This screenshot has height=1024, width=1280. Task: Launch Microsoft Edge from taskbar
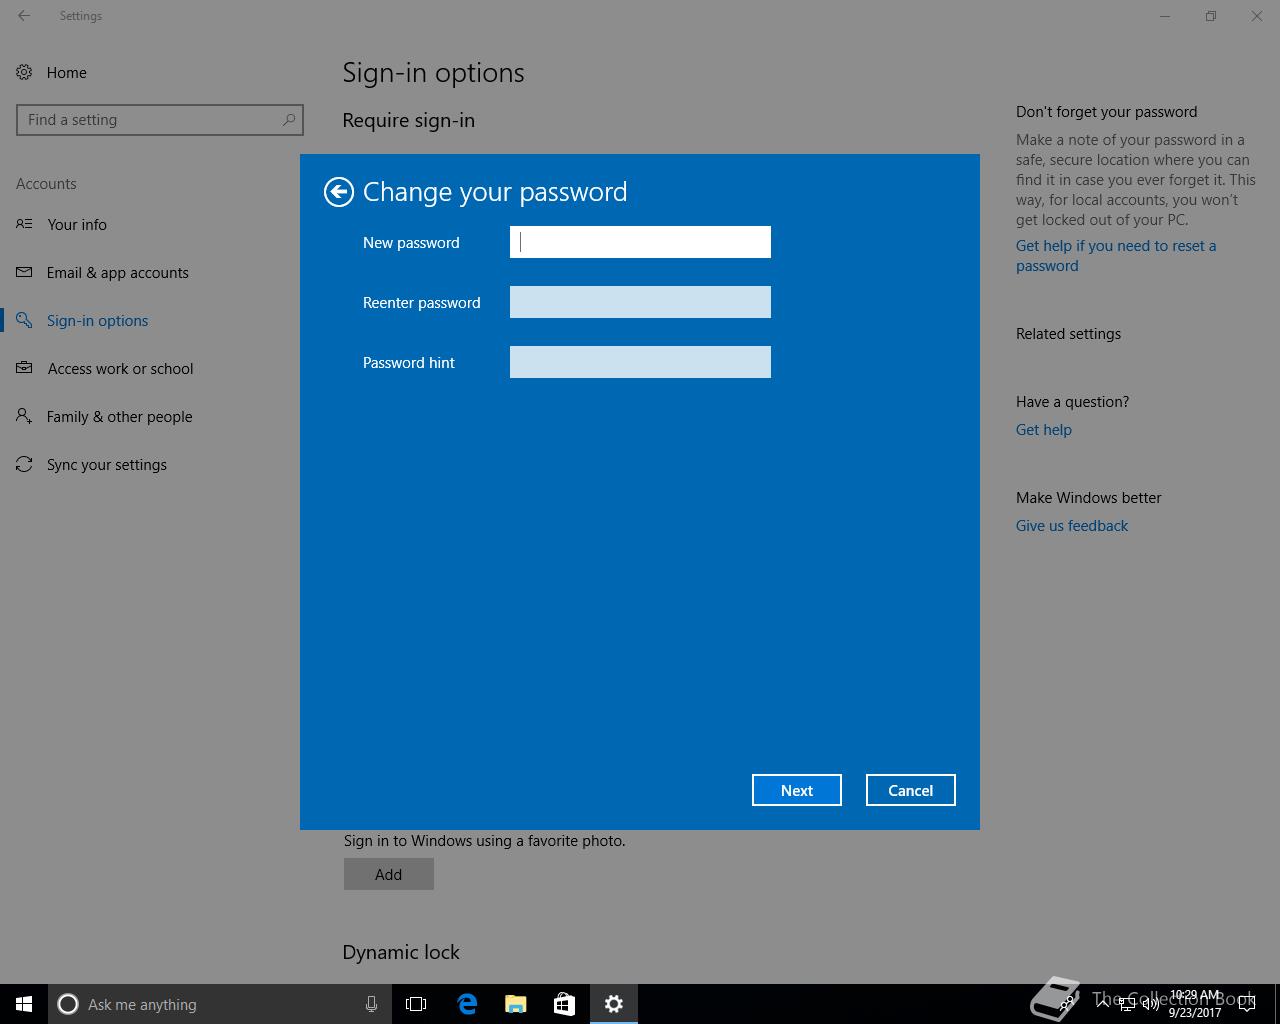point(467,1004)
